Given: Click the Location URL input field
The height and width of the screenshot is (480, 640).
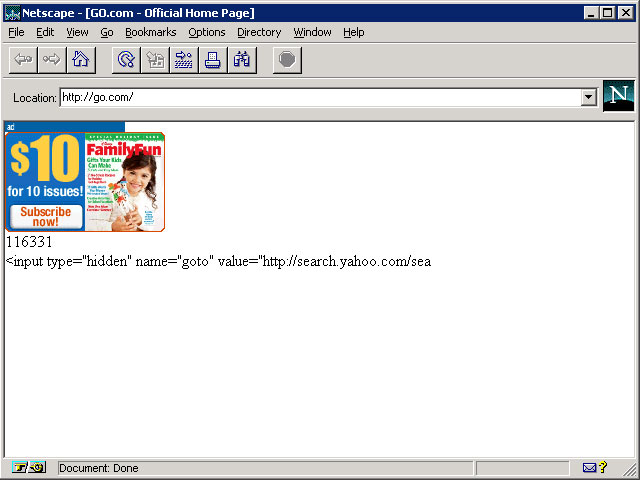Looking at the screenshot, I should 320,97.
